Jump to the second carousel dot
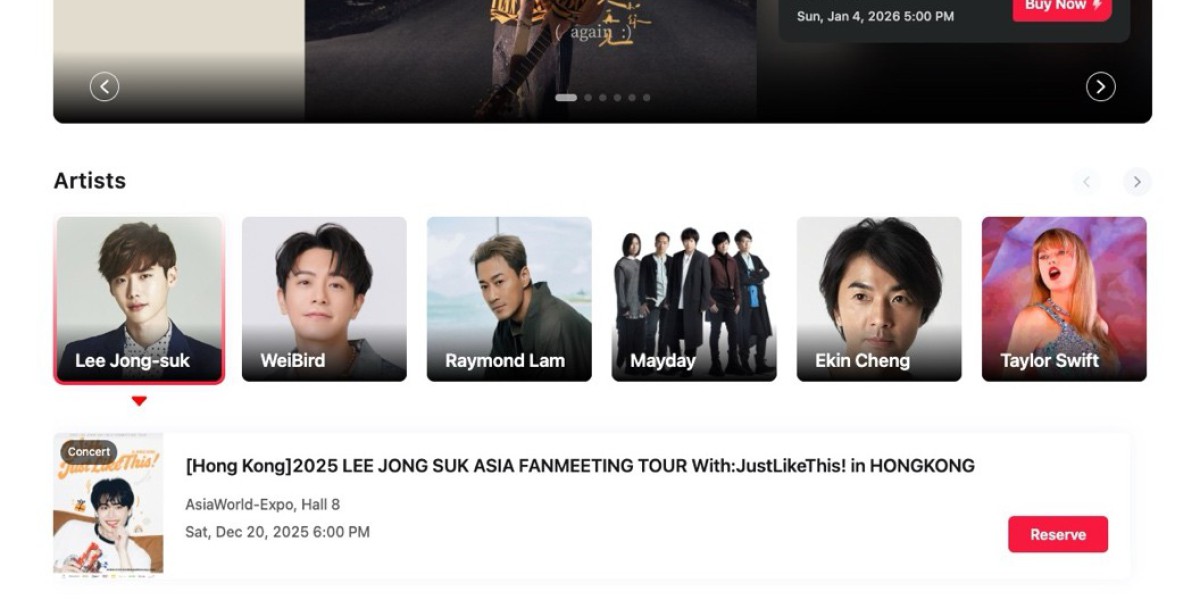 588,98
